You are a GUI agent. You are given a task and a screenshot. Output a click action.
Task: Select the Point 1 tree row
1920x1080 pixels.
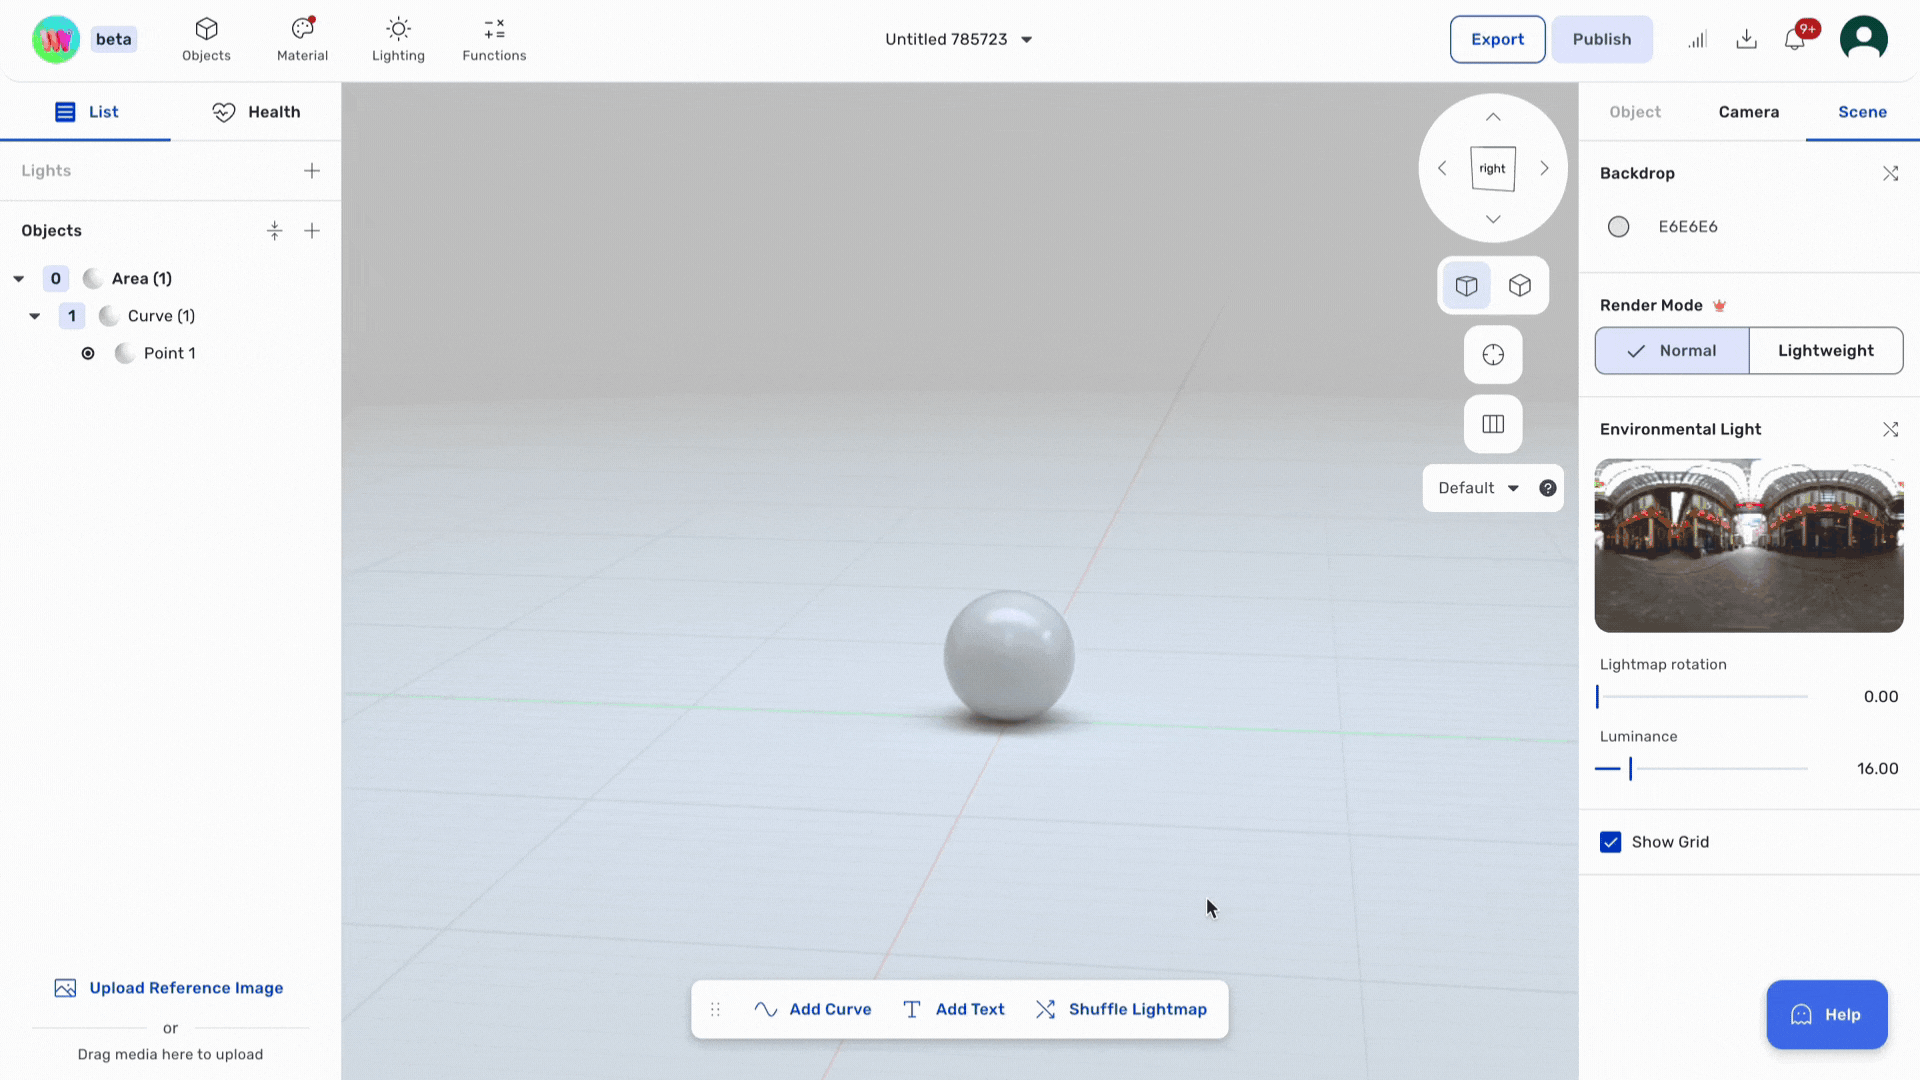tap(171, 353)
